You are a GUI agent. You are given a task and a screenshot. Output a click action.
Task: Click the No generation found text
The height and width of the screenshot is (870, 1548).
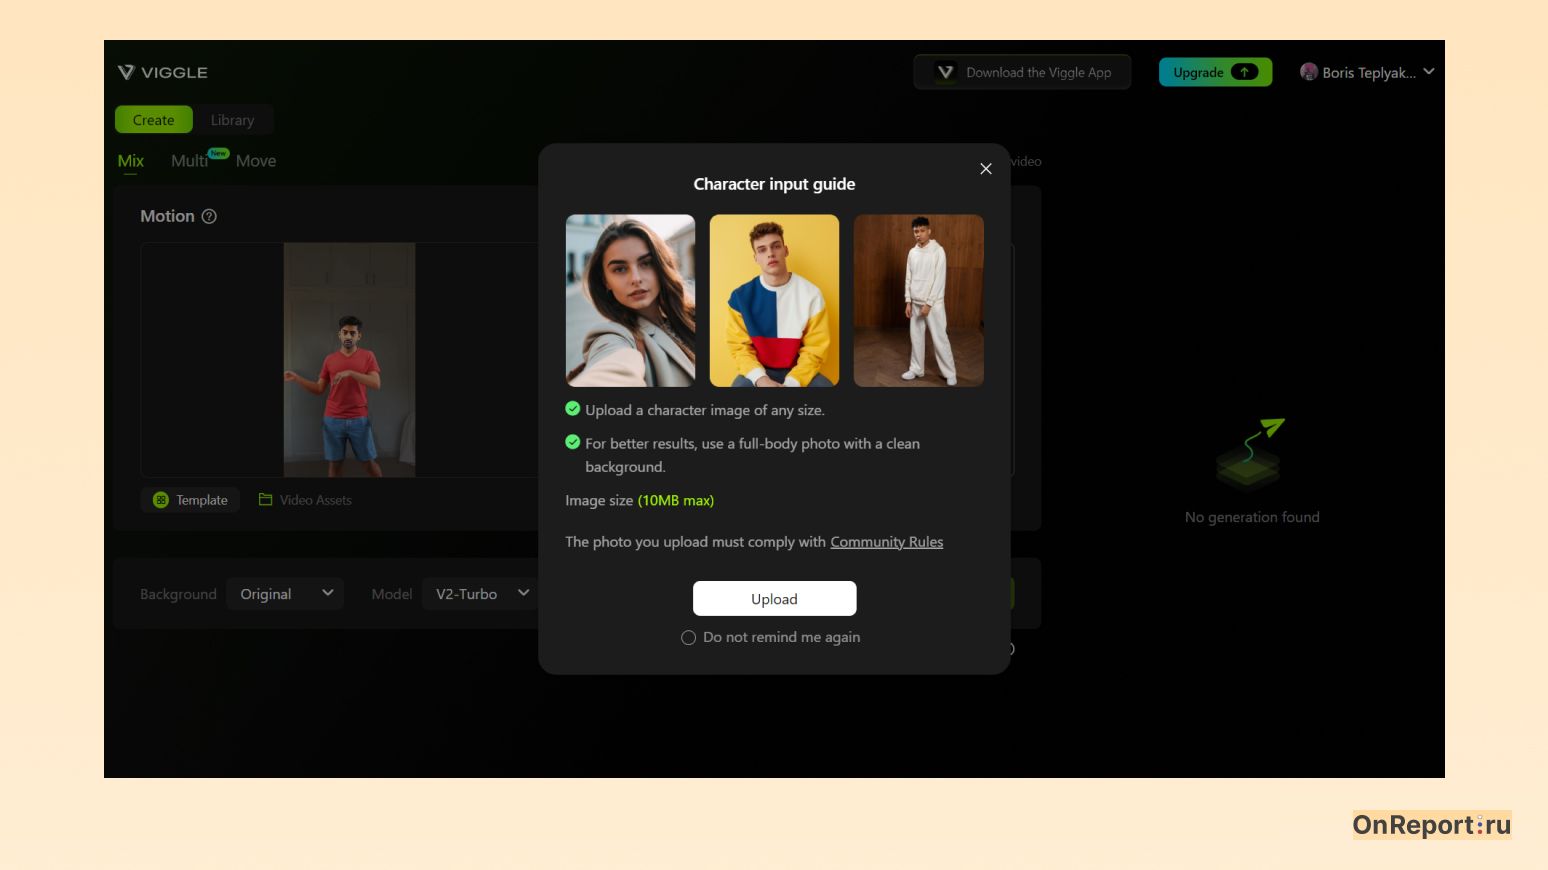pos(1252,517)
